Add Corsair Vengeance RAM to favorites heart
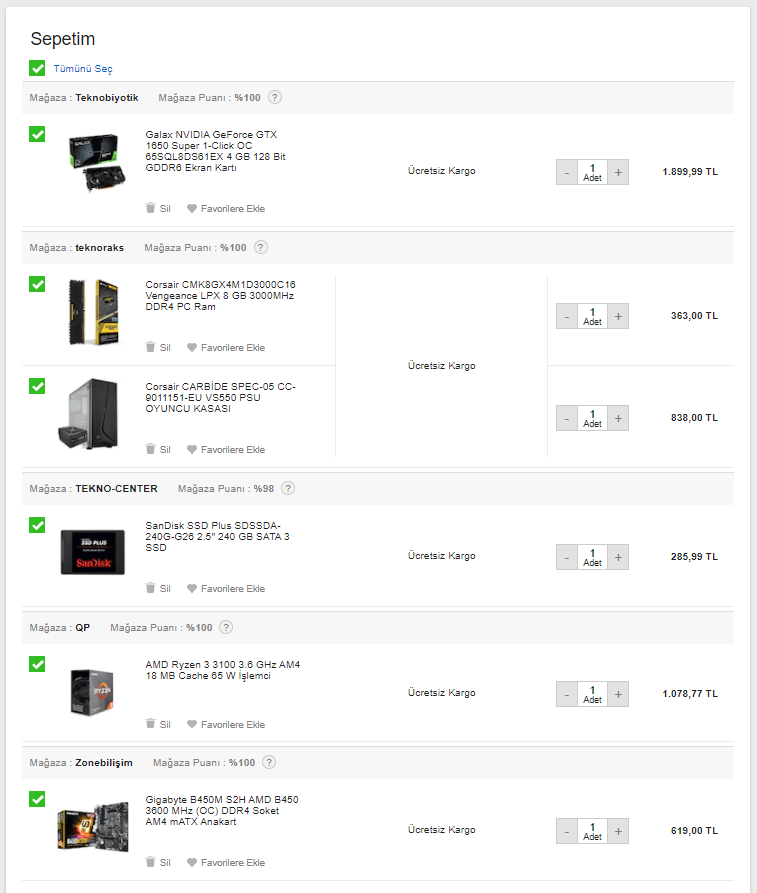The image size is (757, 893). click(192, 347)
